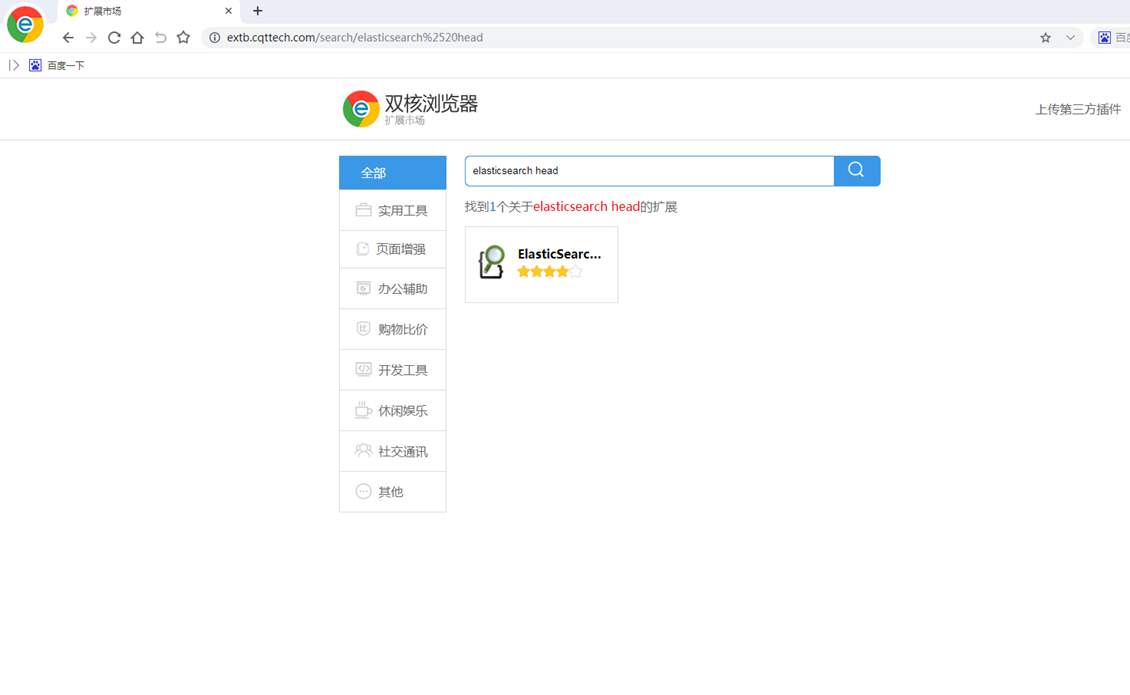Click the browser back arrow

tap(68, 37)
